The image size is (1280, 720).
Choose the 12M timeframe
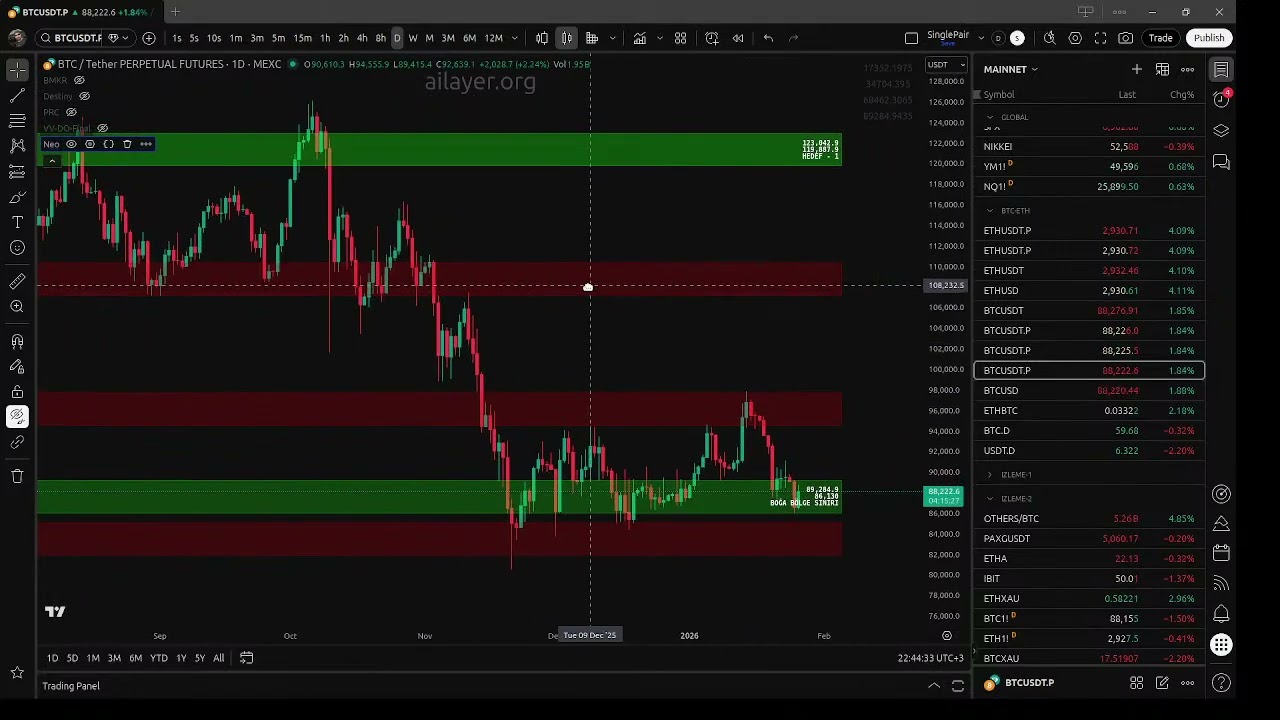point(494,38)
